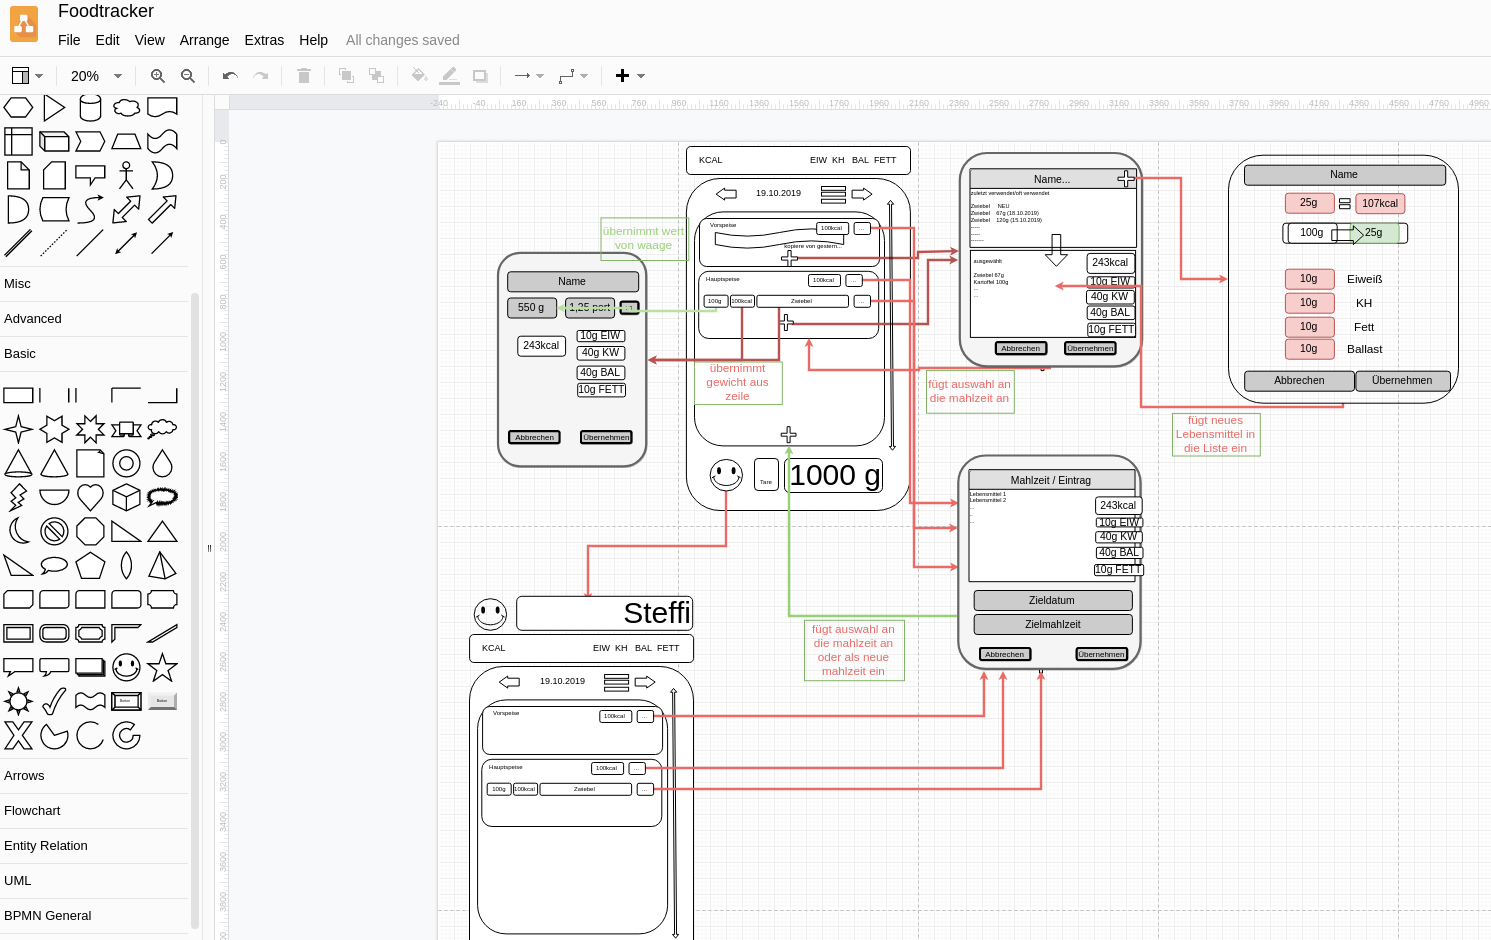Select the five-point star shape in palette

coord(162,667)
